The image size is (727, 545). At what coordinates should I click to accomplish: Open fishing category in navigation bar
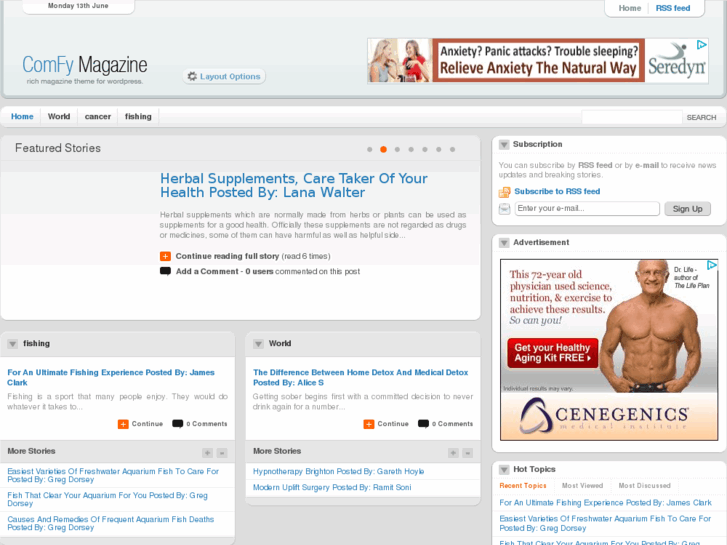138,116
